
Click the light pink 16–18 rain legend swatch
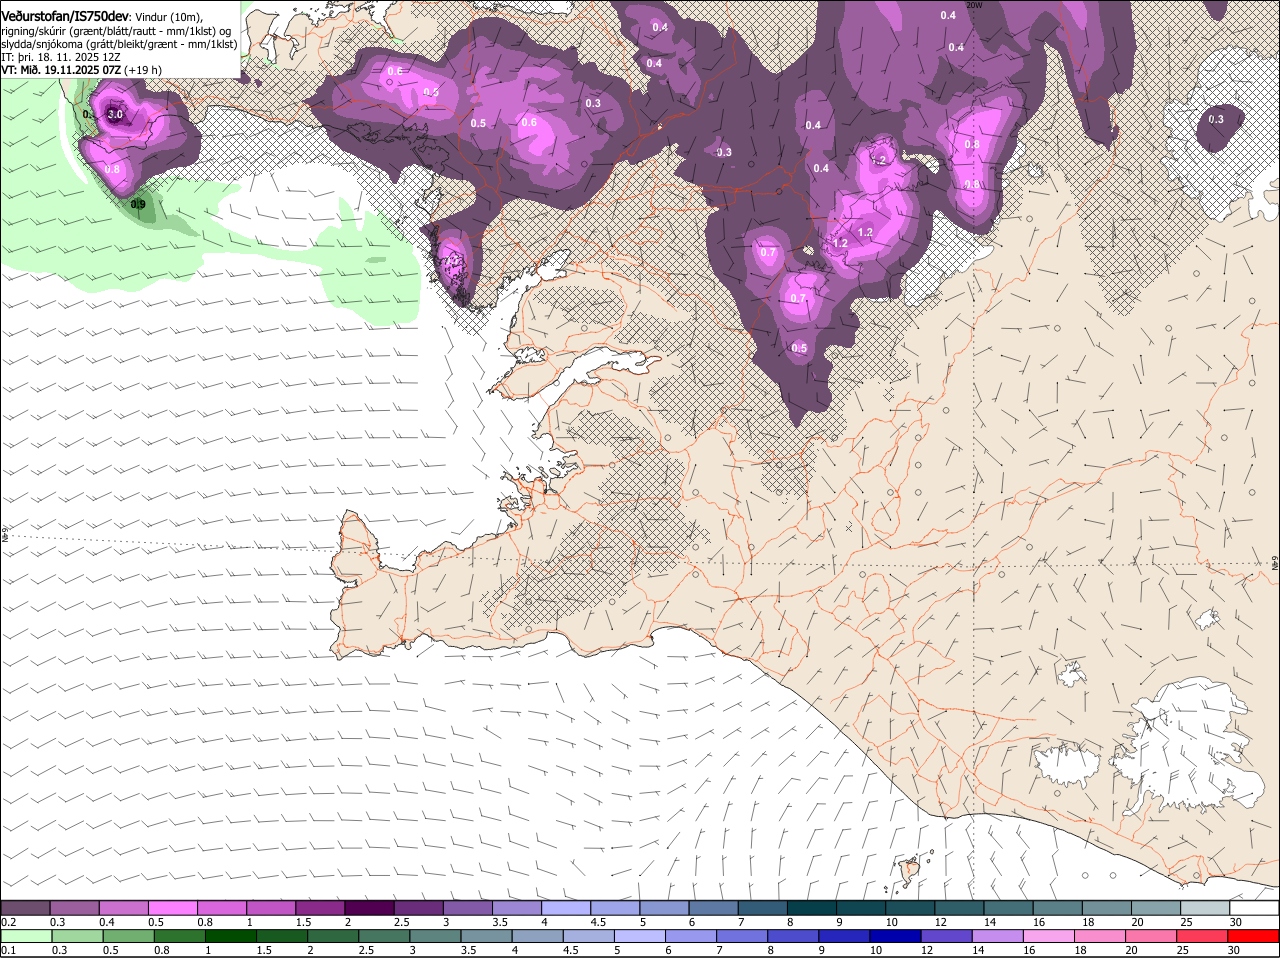click(x=1050, y=936)
